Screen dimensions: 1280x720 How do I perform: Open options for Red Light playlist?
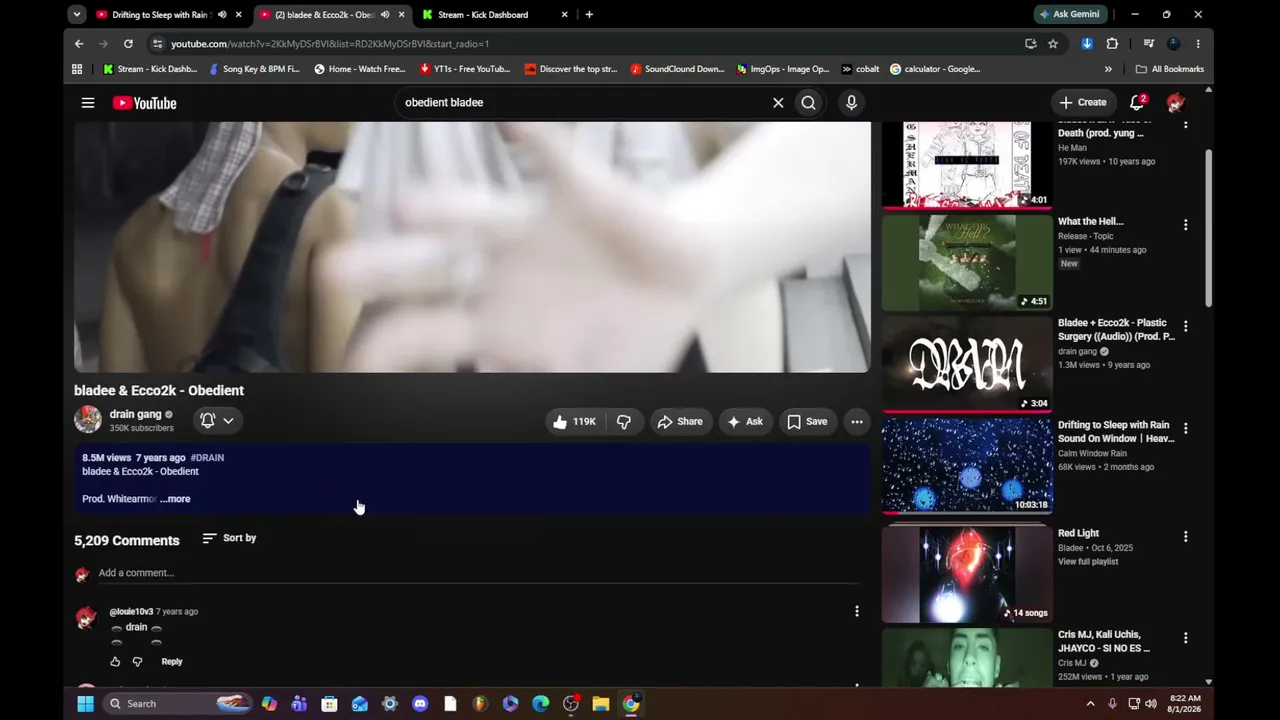point(1186,536)
